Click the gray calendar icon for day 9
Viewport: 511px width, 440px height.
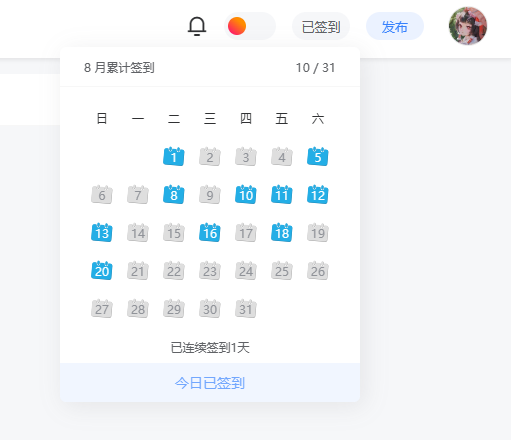pyautogui.click(x=210, y=194)
